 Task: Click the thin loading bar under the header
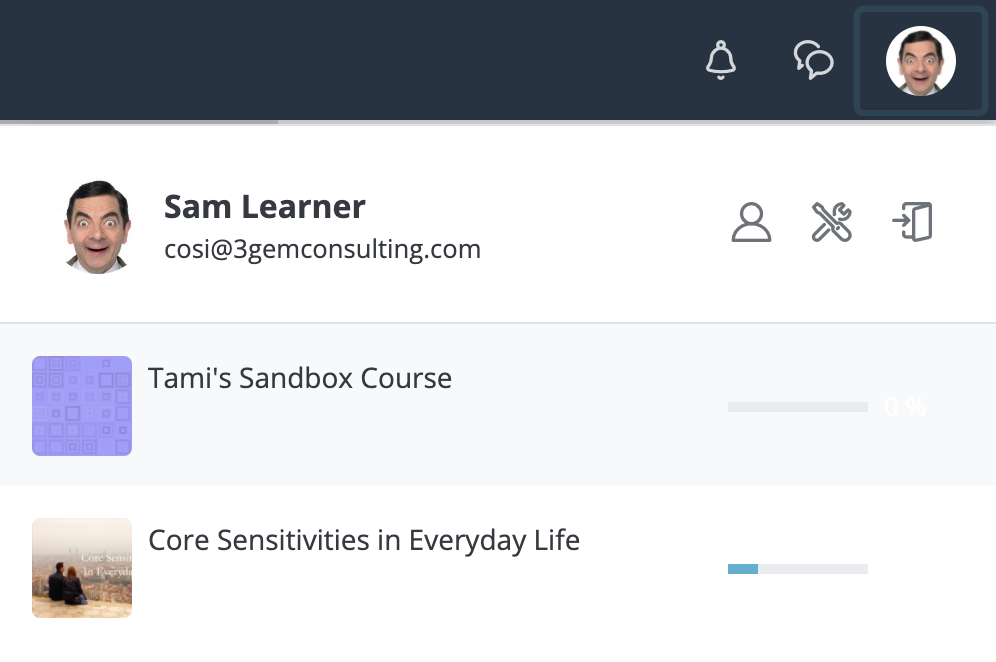point(140,122)
